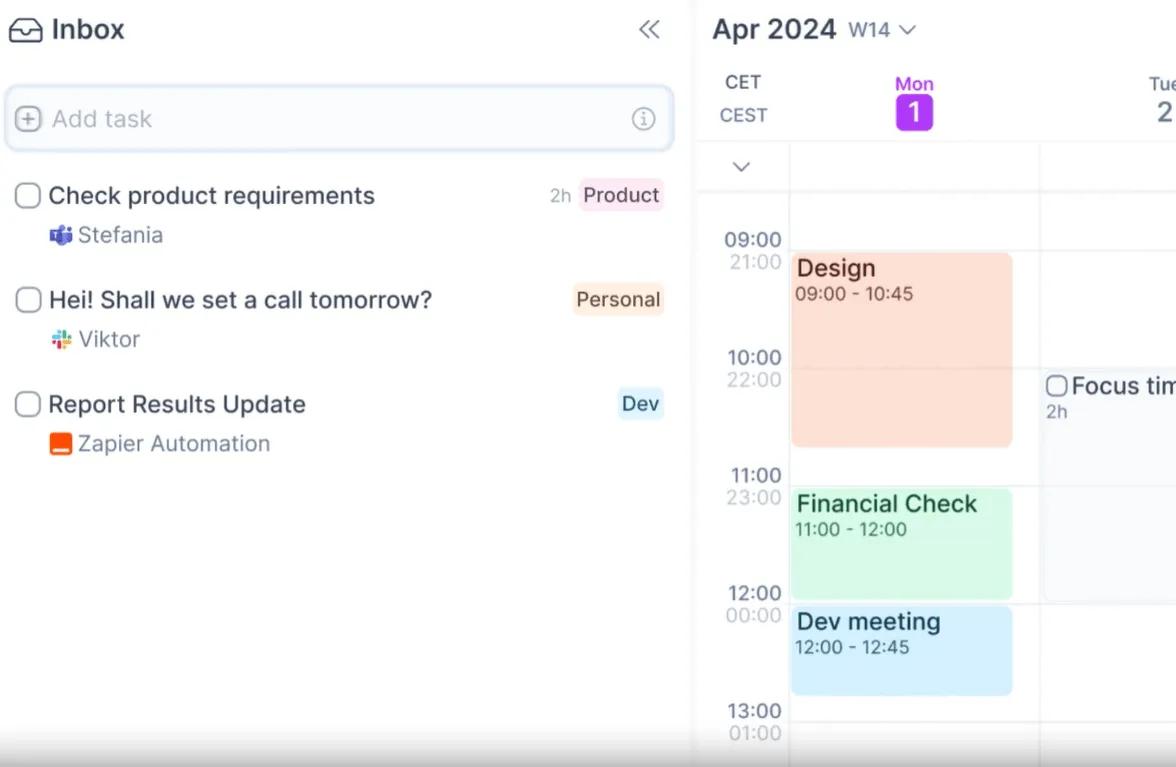The image size is (1176, 767).
Task: Click the Slack icon beside Viktor
Action: [x=61, y=340]
